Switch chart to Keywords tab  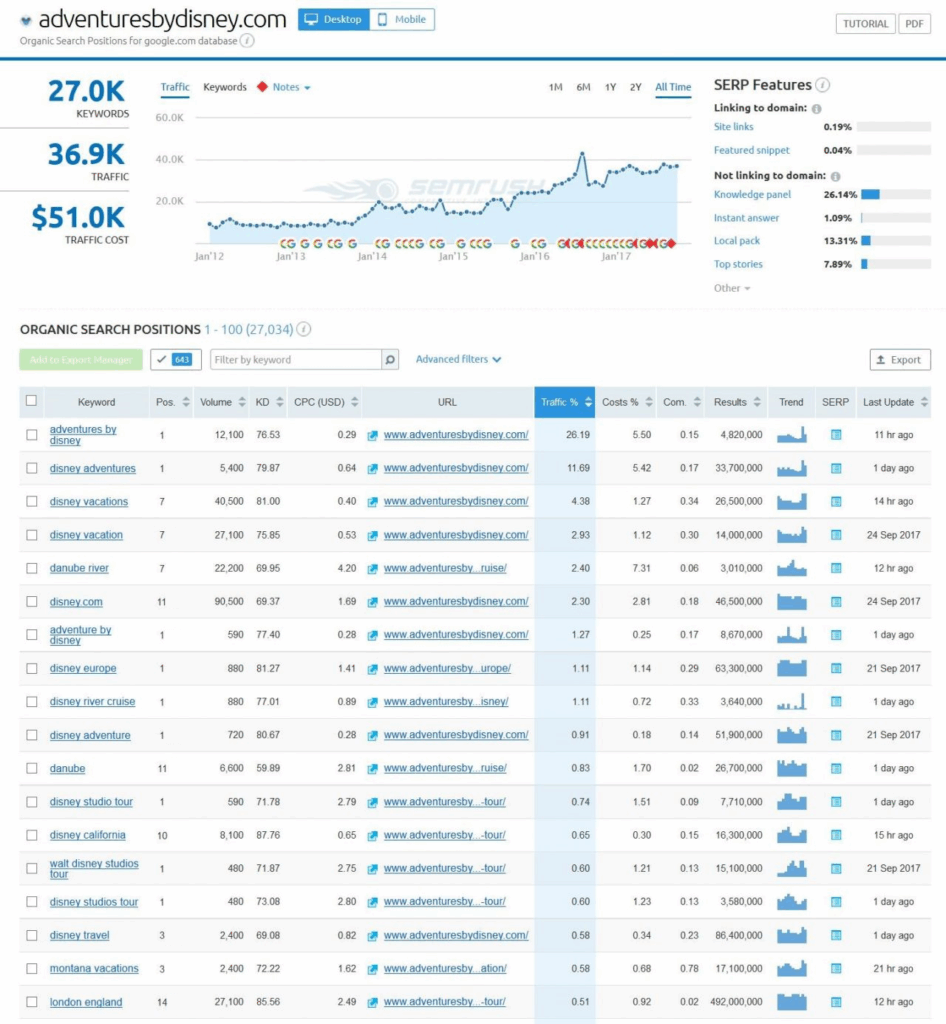(x=225, y=87)
